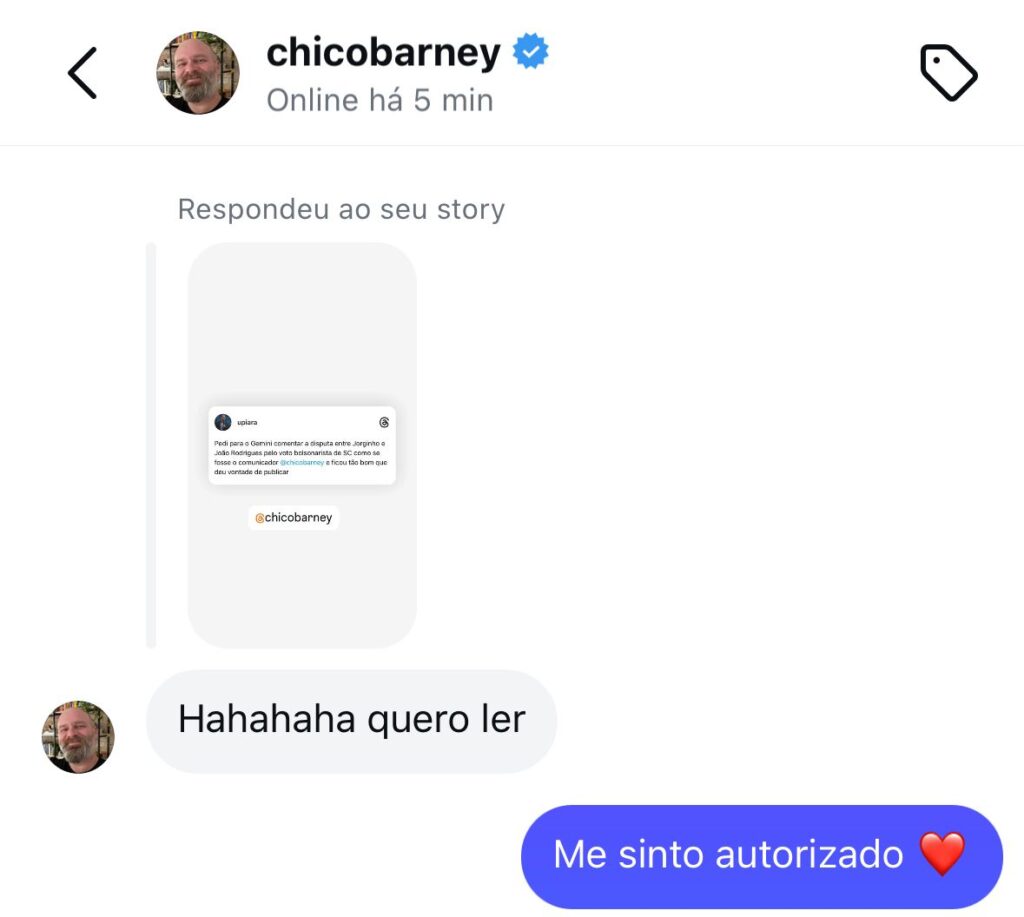Tap the small avatar beside the received message
This screenshot has width=1024, height=917.
78,737
